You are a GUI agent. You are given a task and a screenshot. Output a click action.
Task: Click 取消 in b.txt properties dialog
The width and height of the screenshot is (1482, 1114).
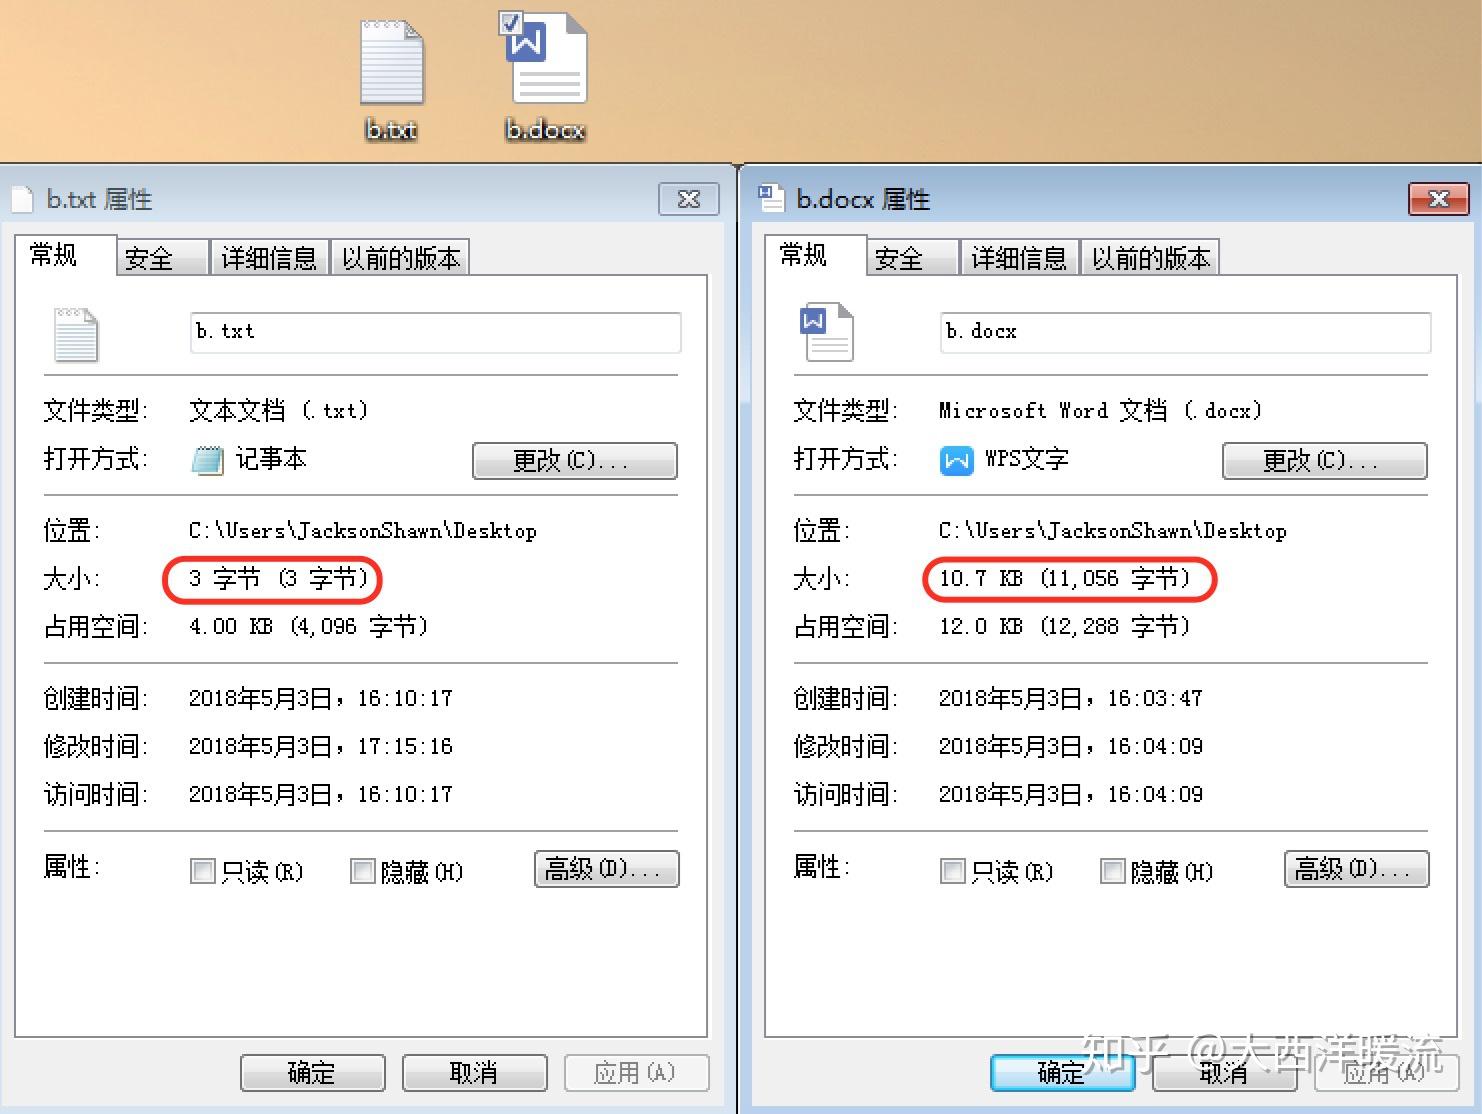pos(475,1073)
